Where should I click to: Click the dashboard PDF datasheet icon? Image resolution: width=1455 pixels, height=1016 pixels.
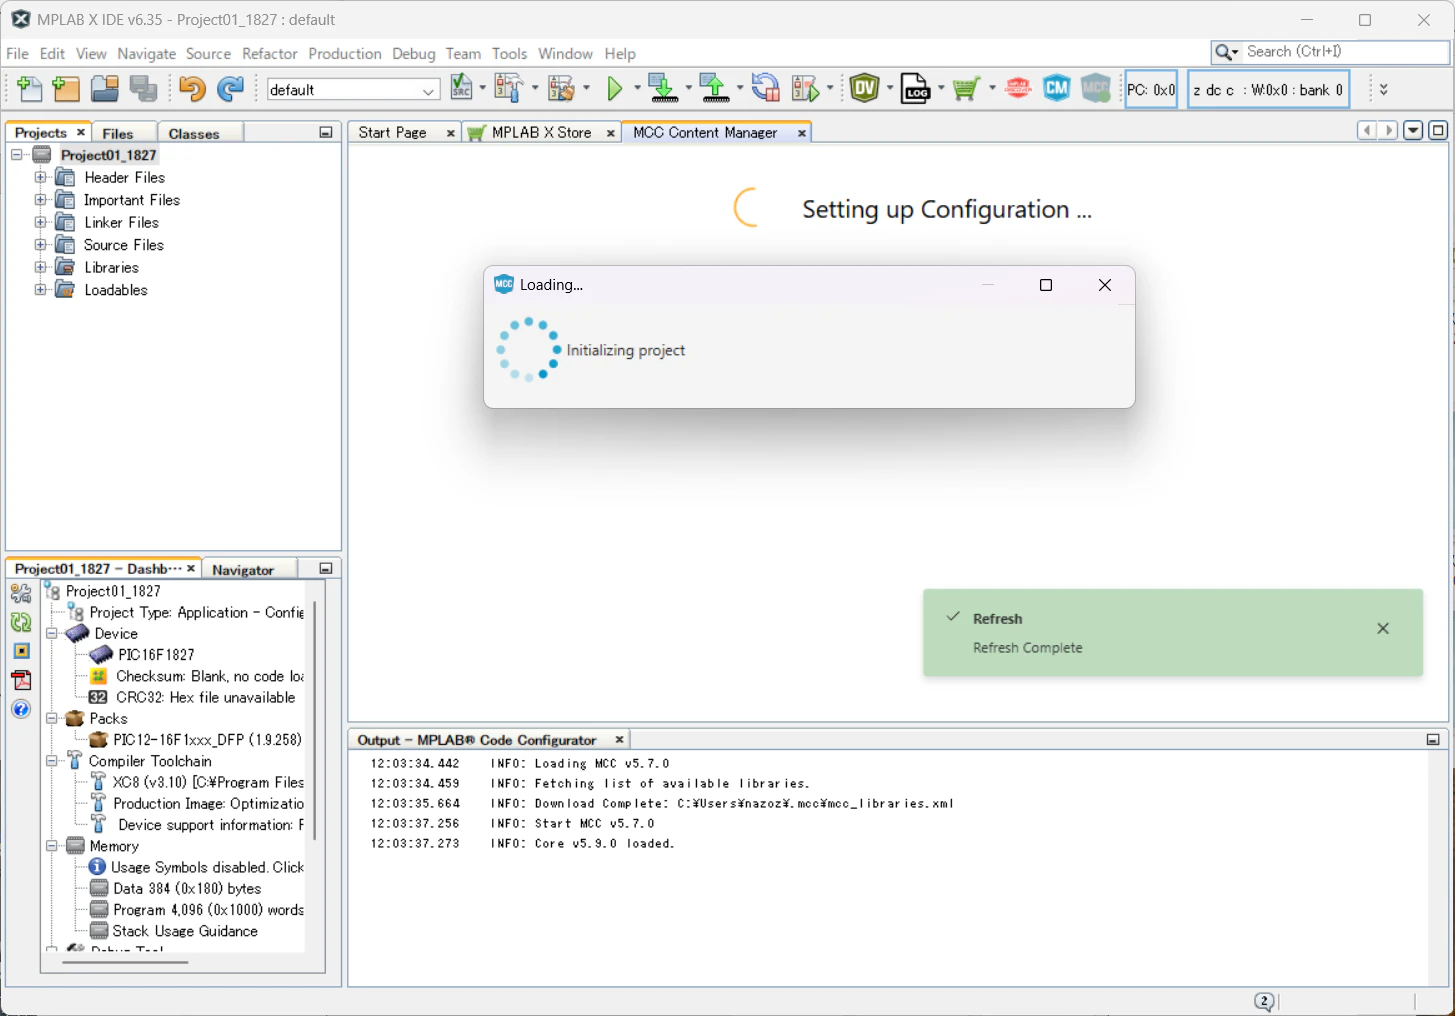pos(21,680)
